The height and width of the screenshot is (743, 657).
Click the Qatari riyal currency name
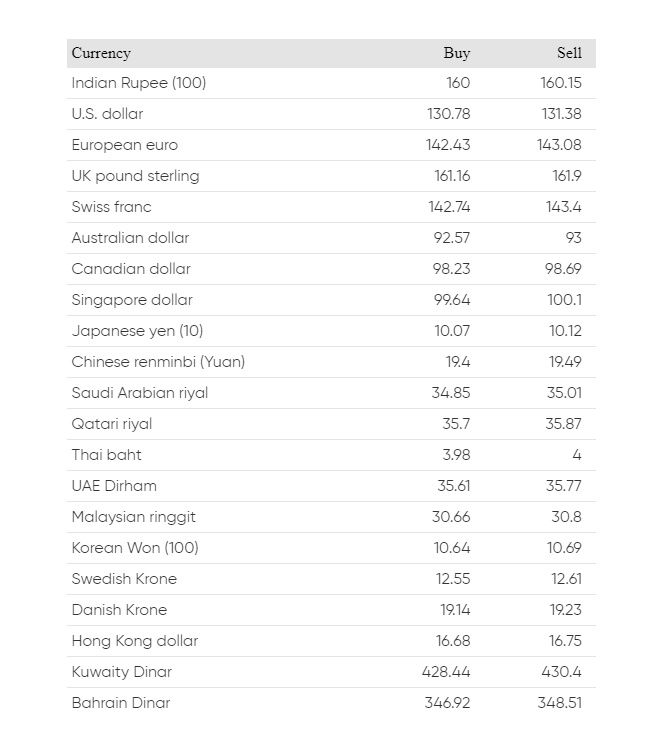tap(112, 424)
